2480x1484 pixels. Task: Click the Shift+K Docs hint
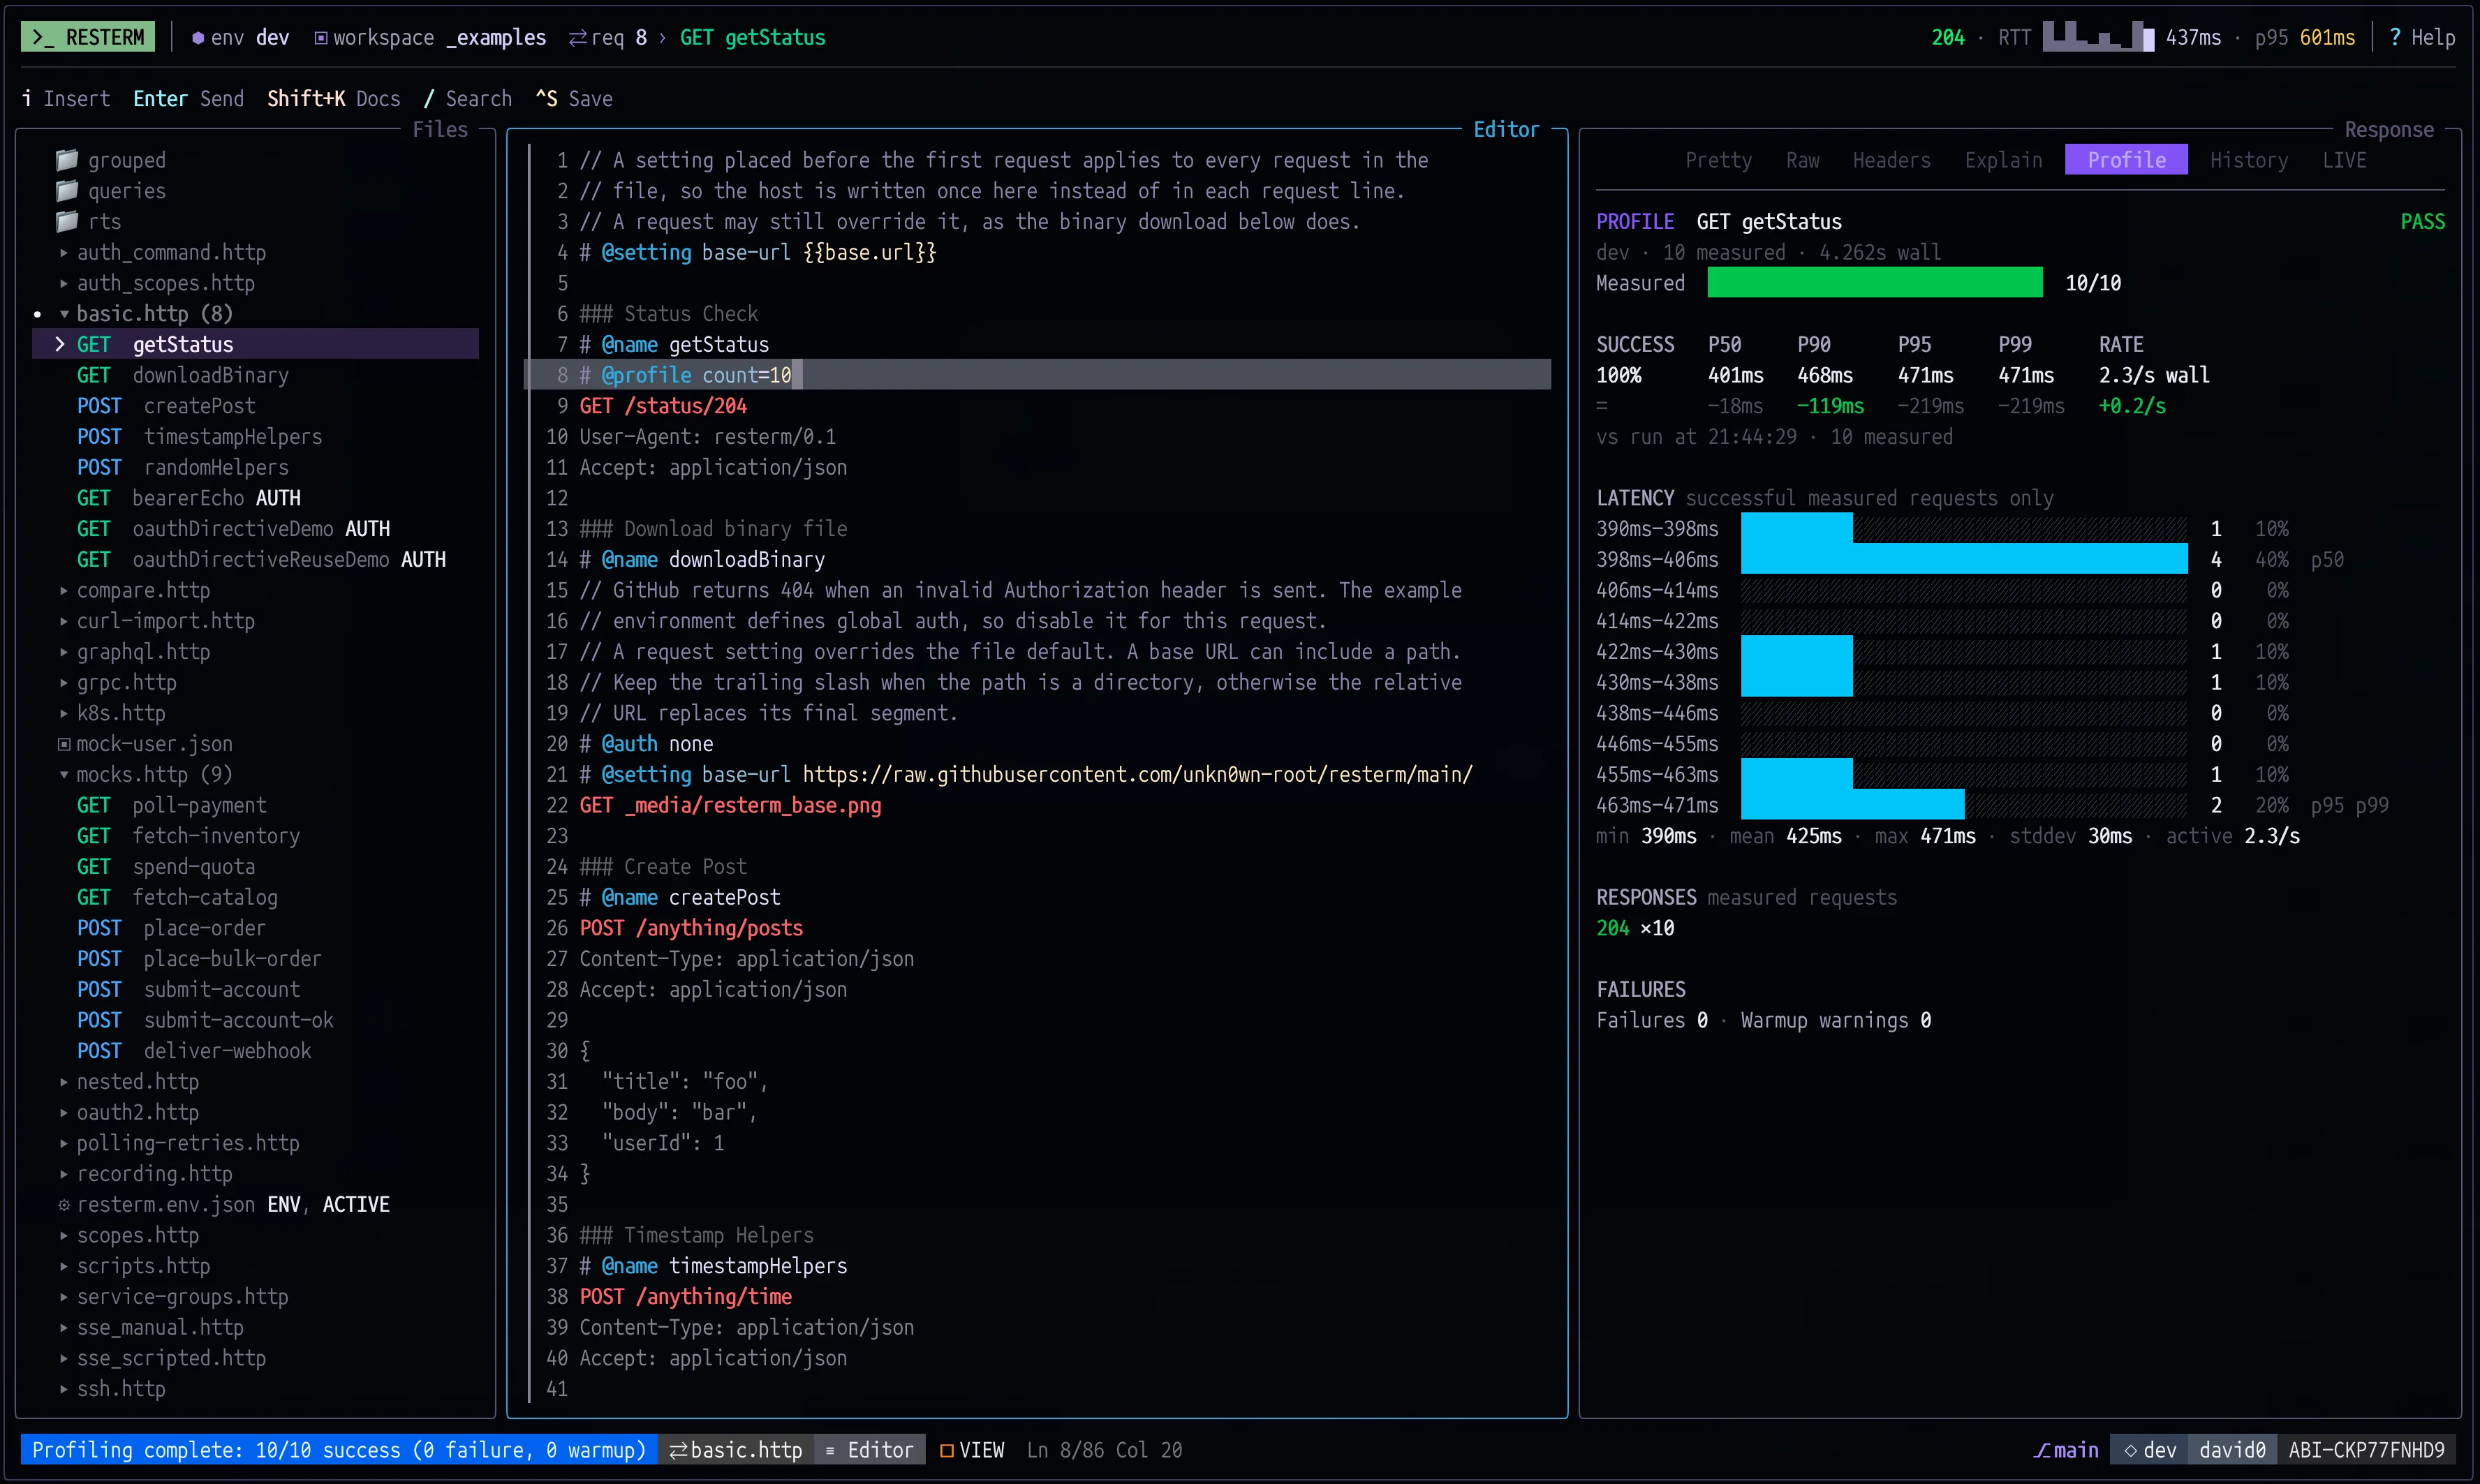coord(333,99)
